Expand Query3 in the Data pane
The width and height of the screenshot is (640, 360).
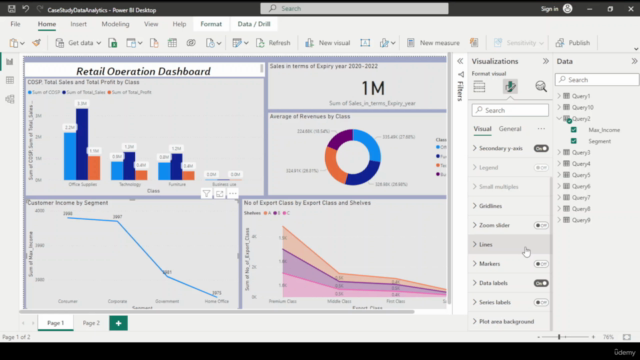[559, 152]
